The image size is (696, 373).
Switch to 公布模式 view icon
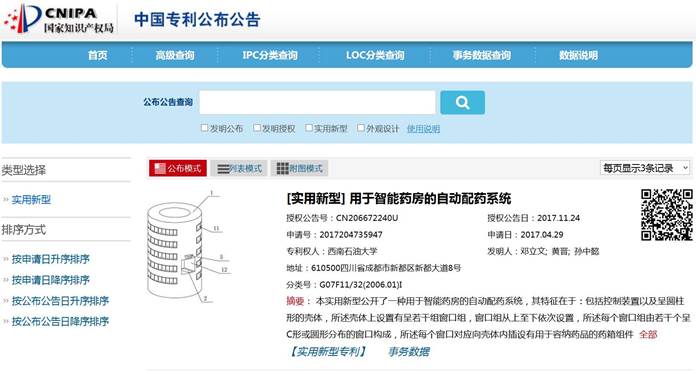(x=178, y=168)
